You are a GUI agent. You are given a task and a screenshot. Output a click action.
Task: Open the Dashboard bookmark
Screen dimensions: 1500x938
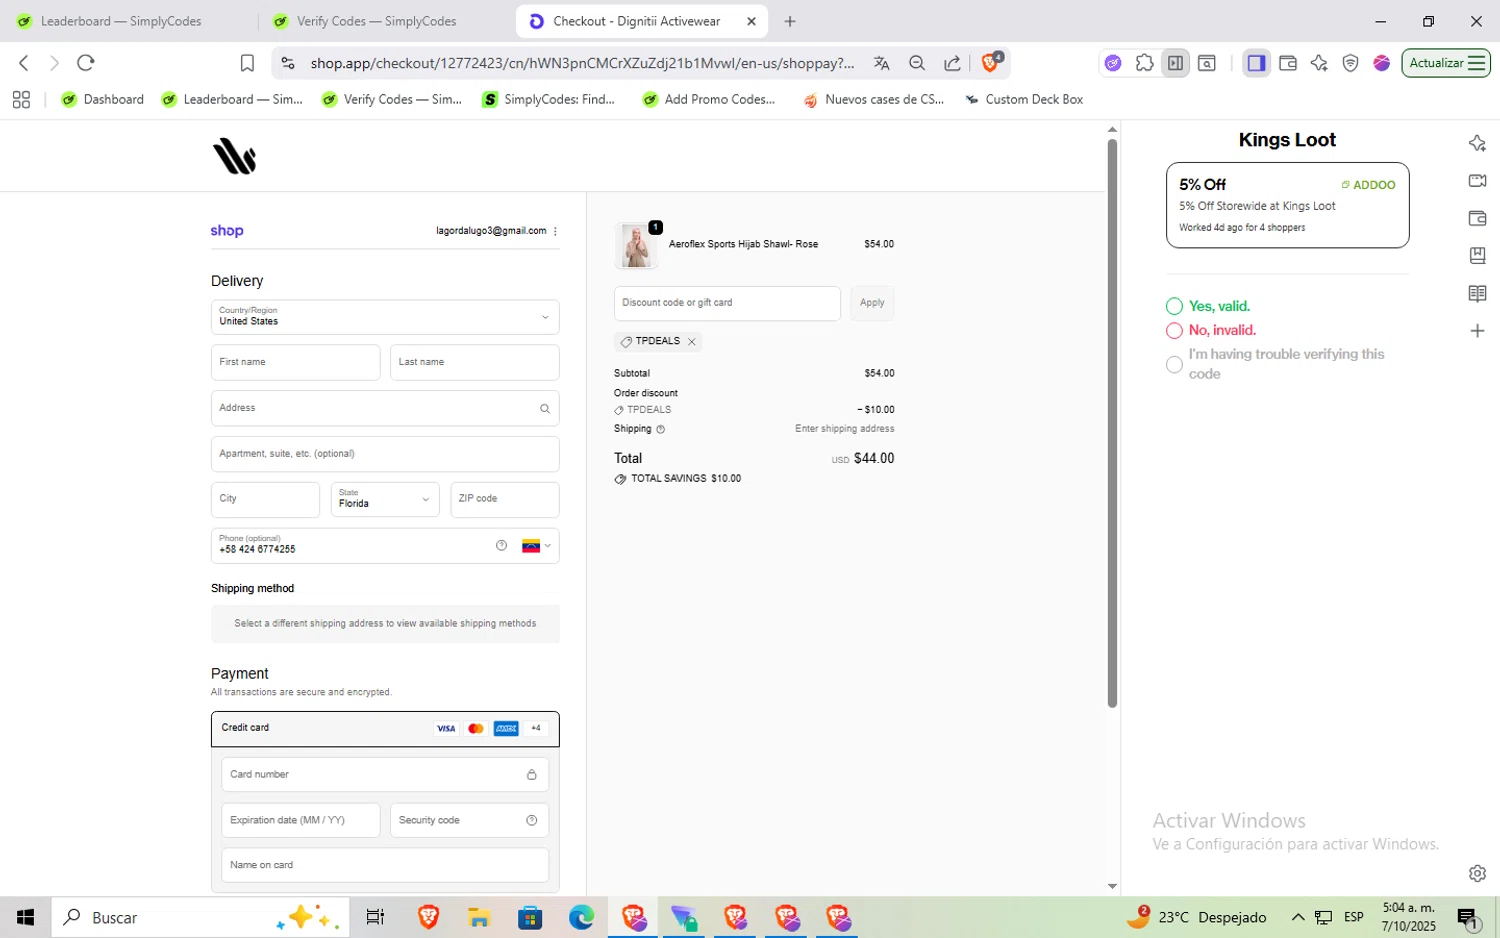[102, 99]
